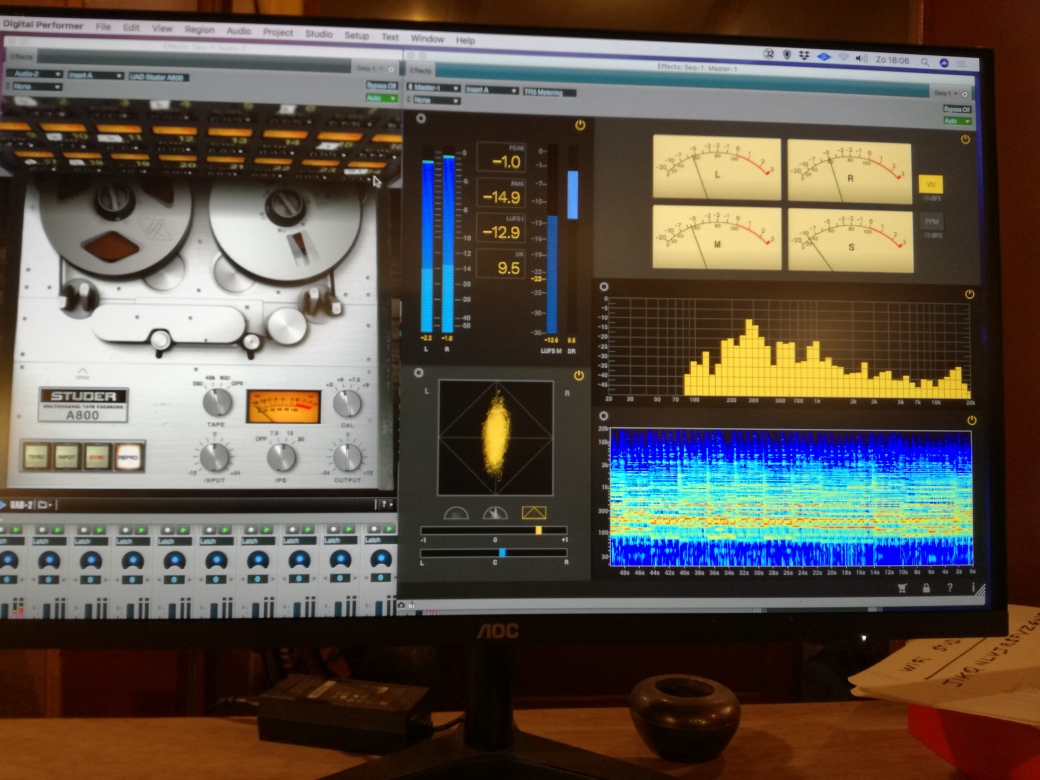Open the Window menu
The height and width of the screenshot is (780, 1040).
click(x=427, y=38)
